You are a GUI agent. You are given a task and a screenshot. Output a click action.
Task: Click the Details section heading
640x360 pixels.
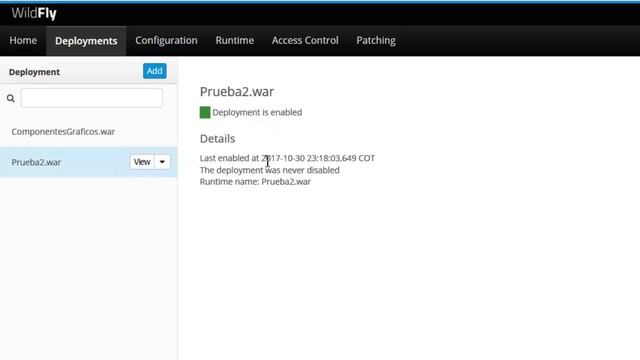217,139
